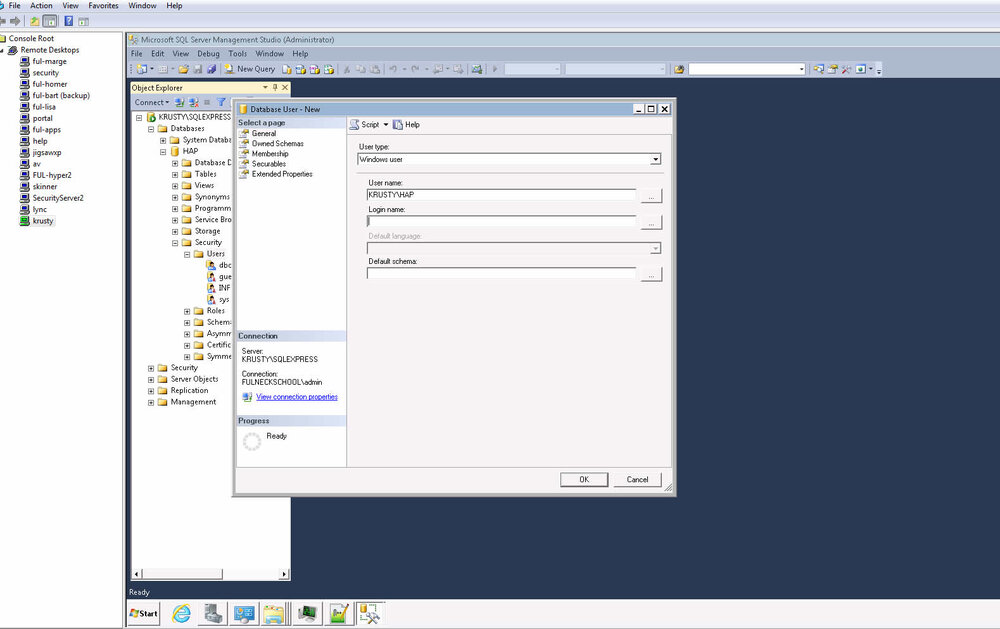Pin the Object Explorer panel with auto-hide icon

click(276, 87)
